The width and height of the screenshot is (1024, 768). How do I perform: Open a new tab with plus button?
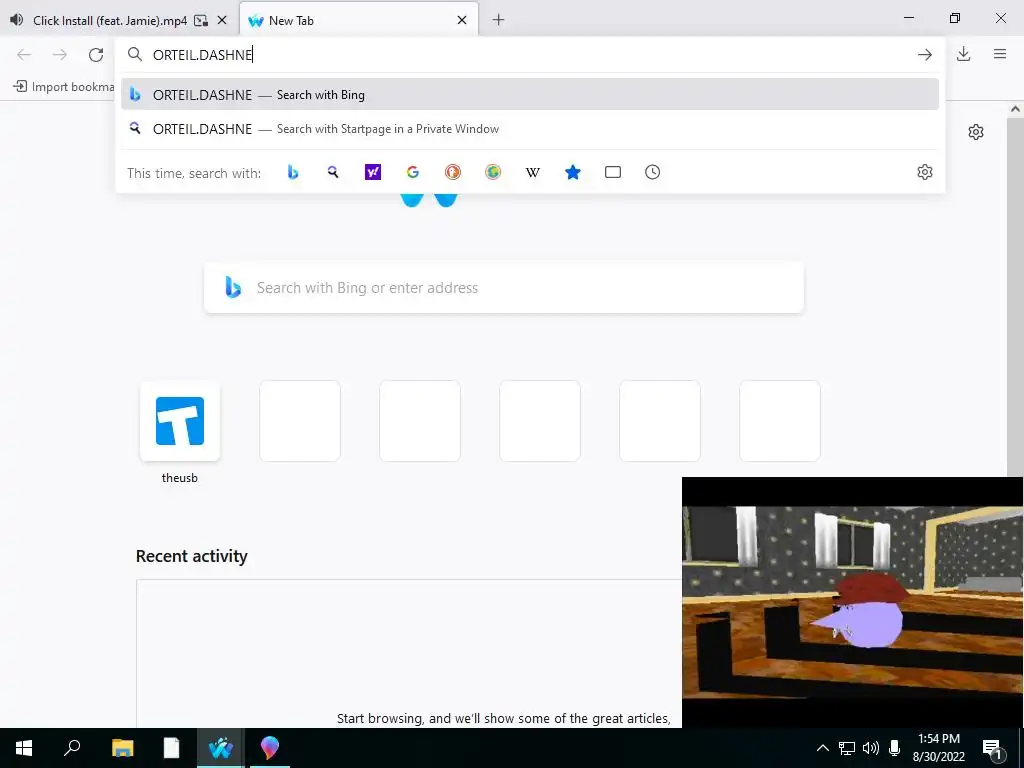pyautogui.click(x=498, y=20)
